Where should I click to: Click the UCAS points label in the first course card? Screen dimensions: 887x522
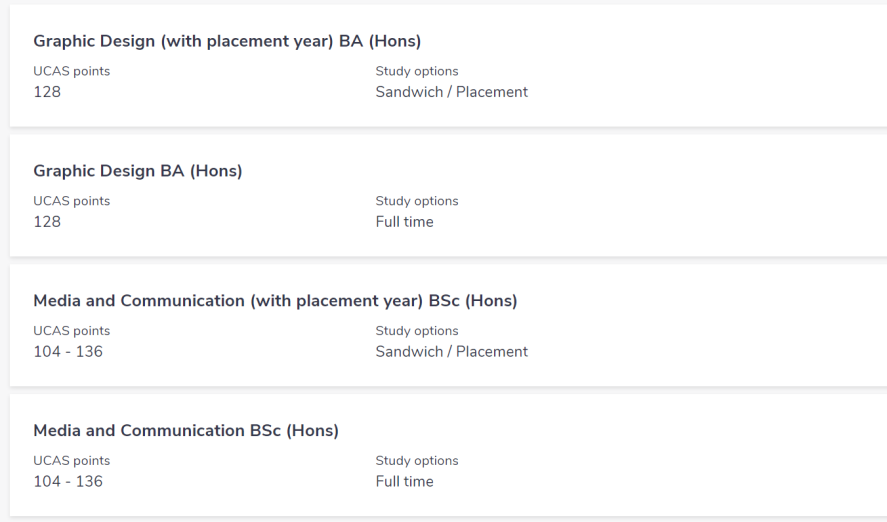coord(72,71)
